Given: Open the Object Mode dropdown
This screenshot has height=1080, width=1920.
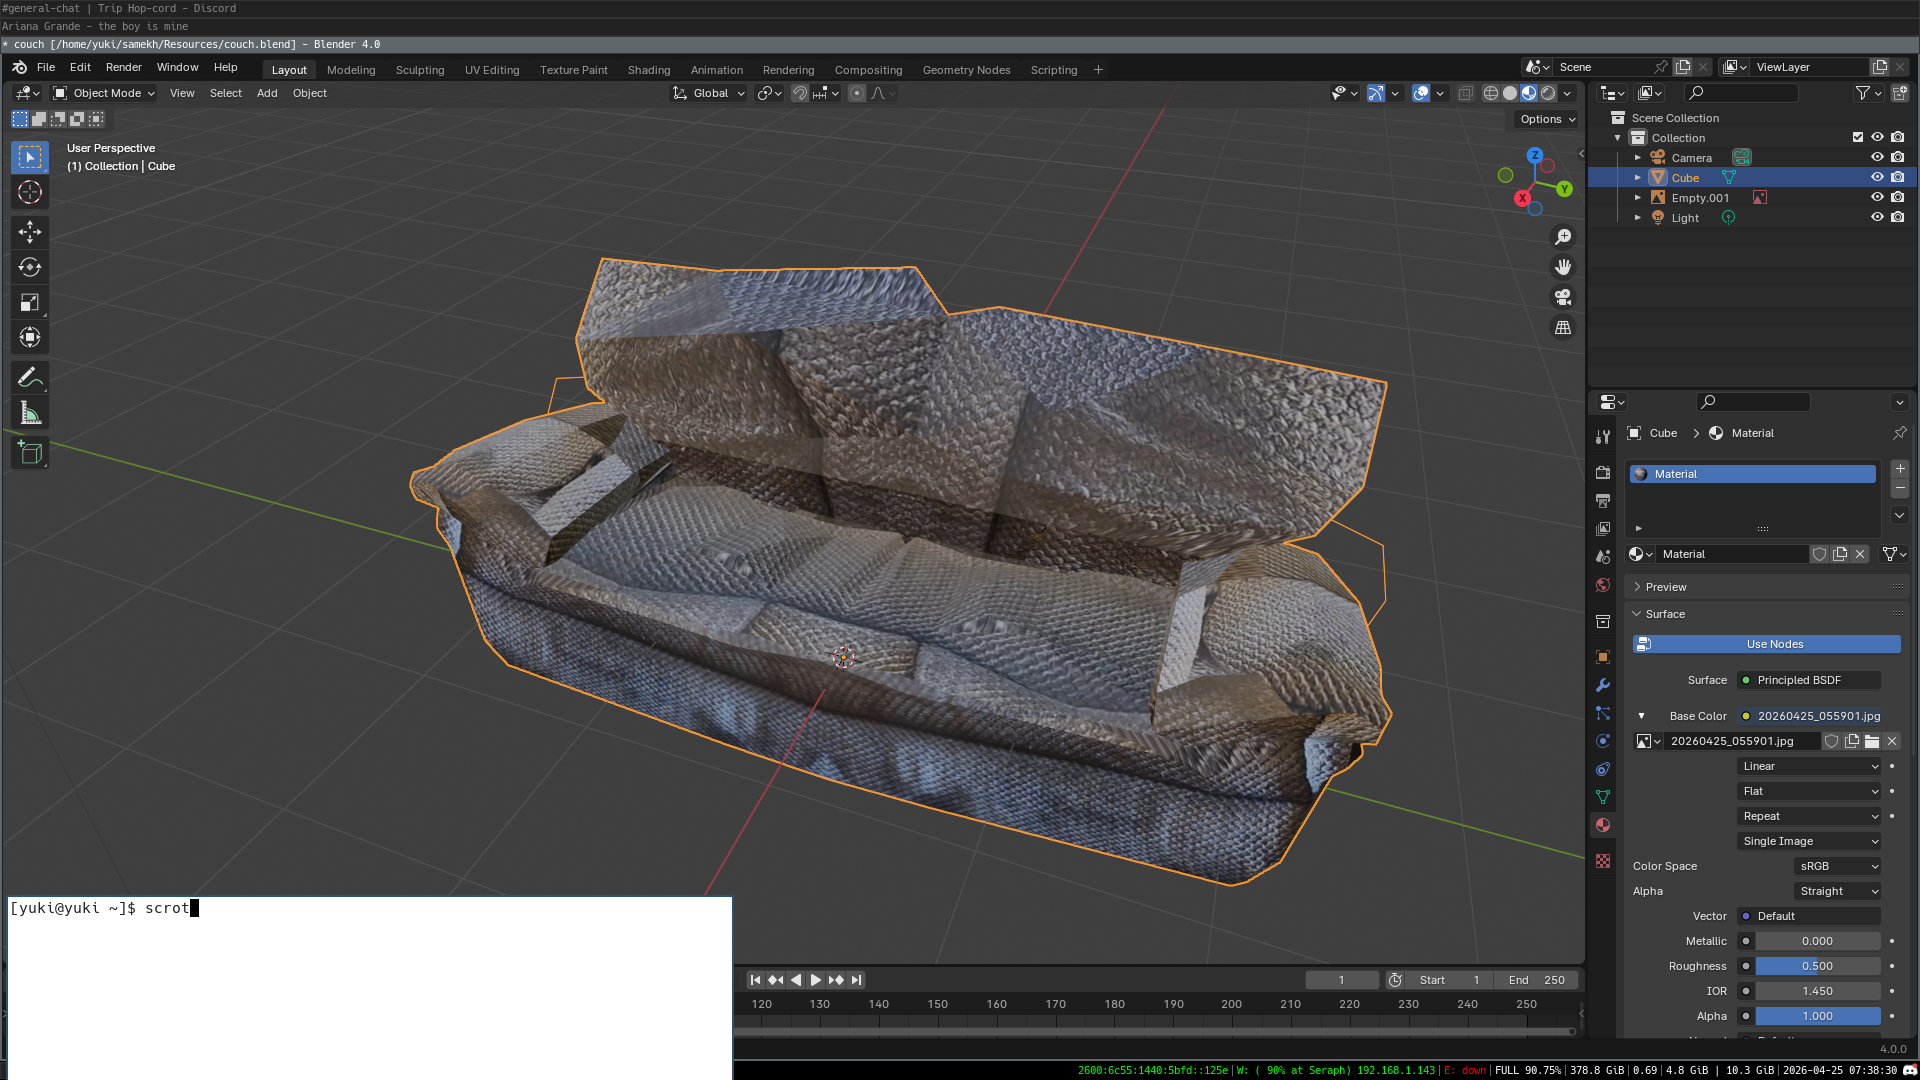Looking at the screenshot, I should pos(105,93).
